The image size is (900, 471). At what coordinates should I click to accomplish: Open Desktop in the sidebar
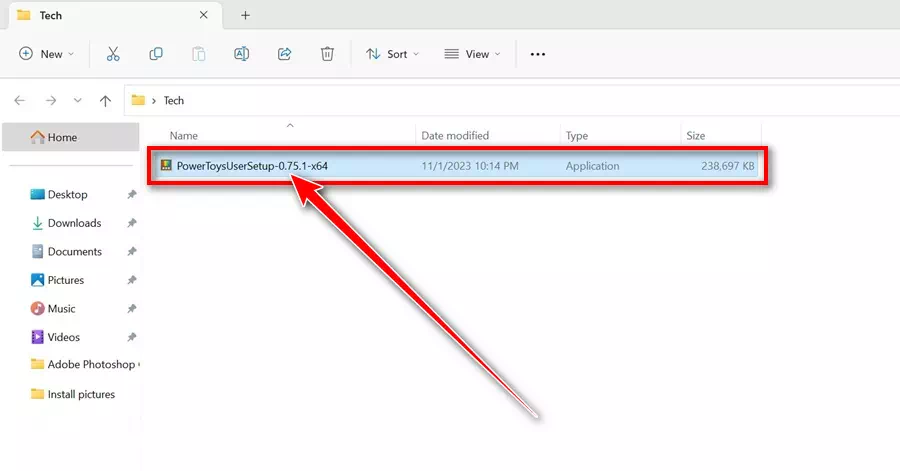[67, 194]
